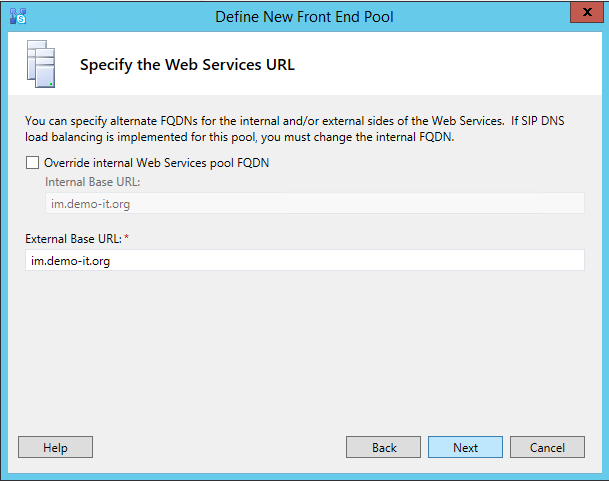Click the "Override internal Web Services pool FQDN" label text
Image resolution: width=609 pixels, height=481 pixels.
[156, 163]
